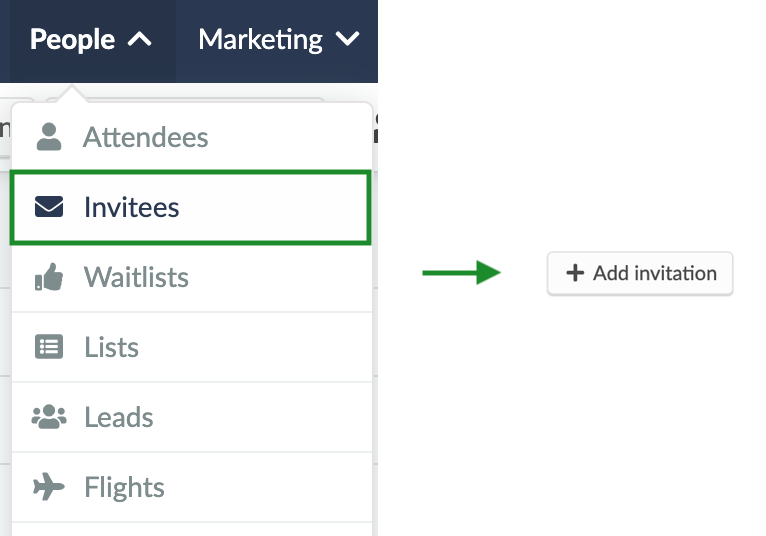Open the Flights menu entry
This screenshot has height=536, width=766.
pos(192,487)
